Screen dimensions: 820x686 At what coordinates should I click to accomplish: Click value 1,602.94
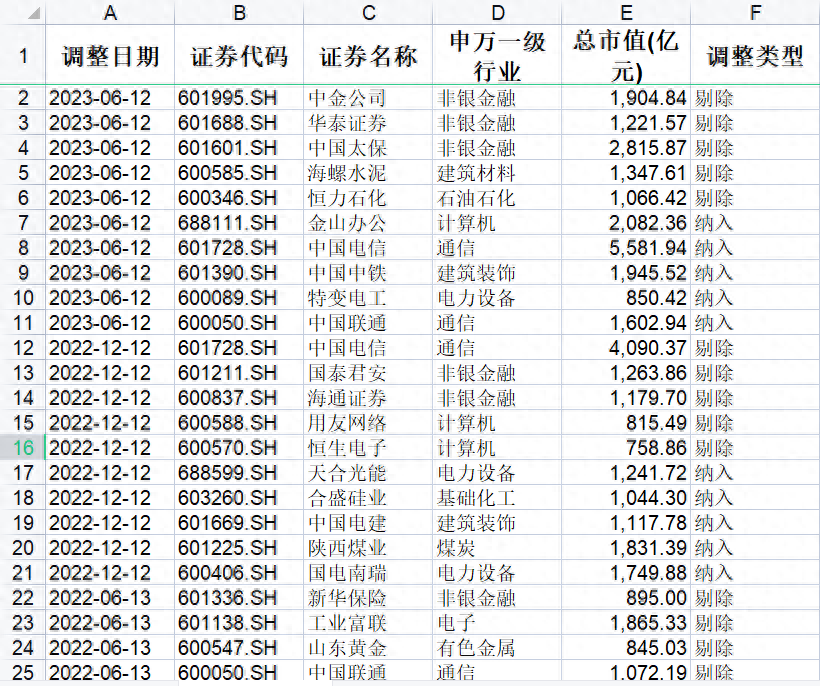(626, 323)
